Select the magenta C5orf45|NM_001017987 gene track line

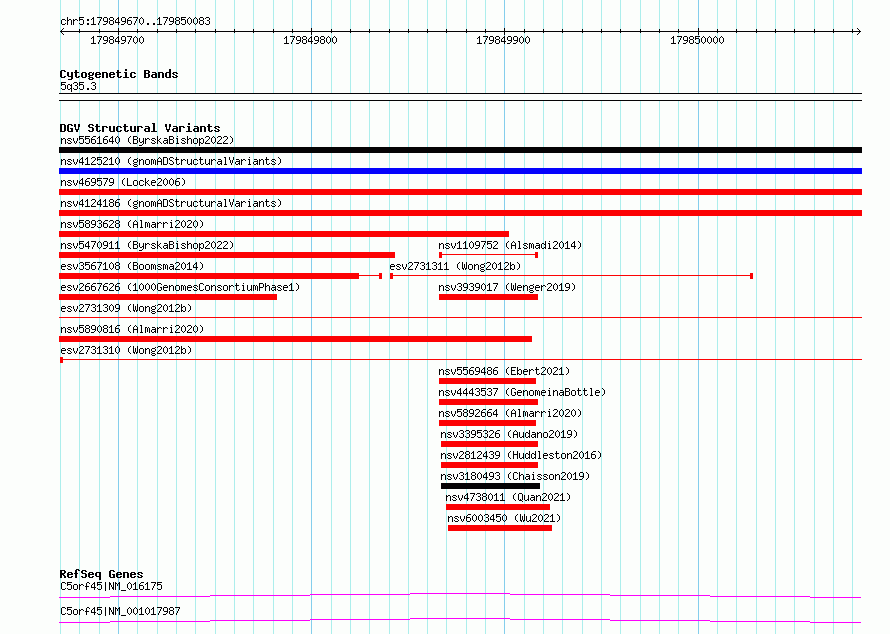coord(460,620)
